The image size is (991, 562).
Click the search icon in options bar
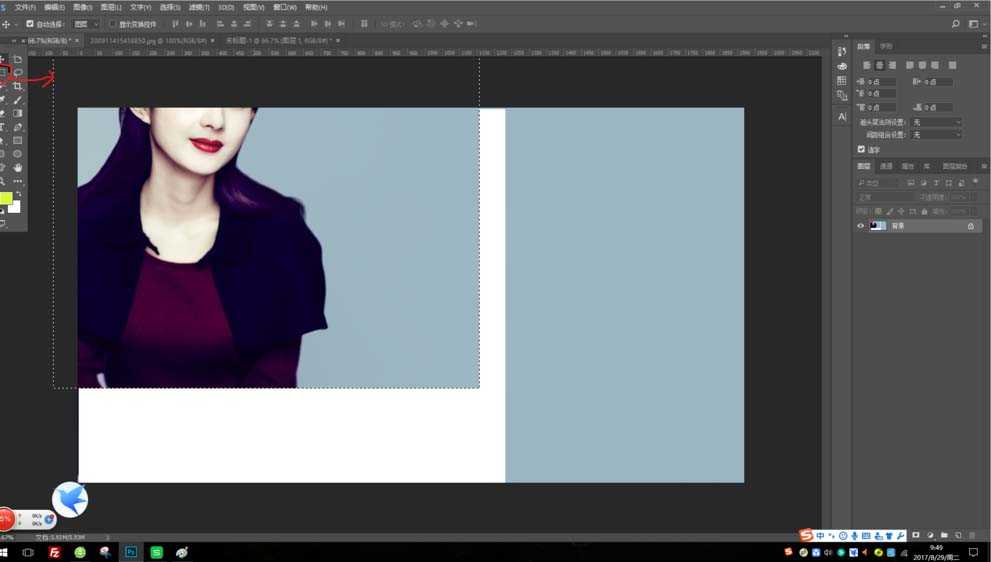tap(956, 24)
